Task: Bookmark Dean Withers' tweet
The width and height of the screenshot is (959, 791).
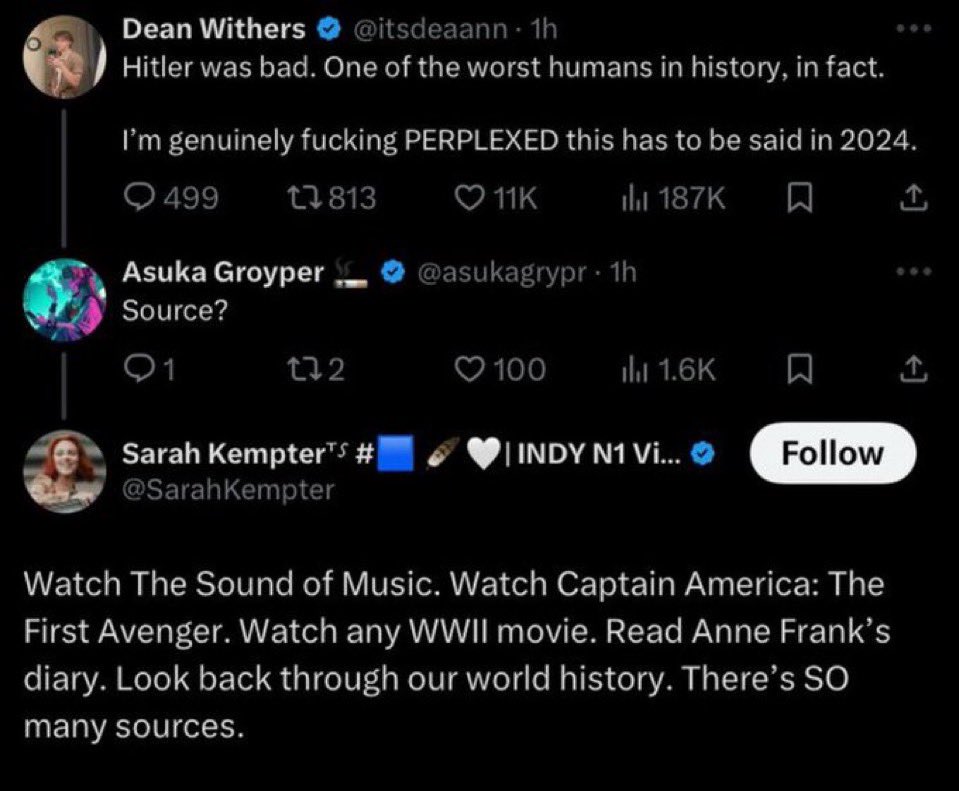Action: 797,199
